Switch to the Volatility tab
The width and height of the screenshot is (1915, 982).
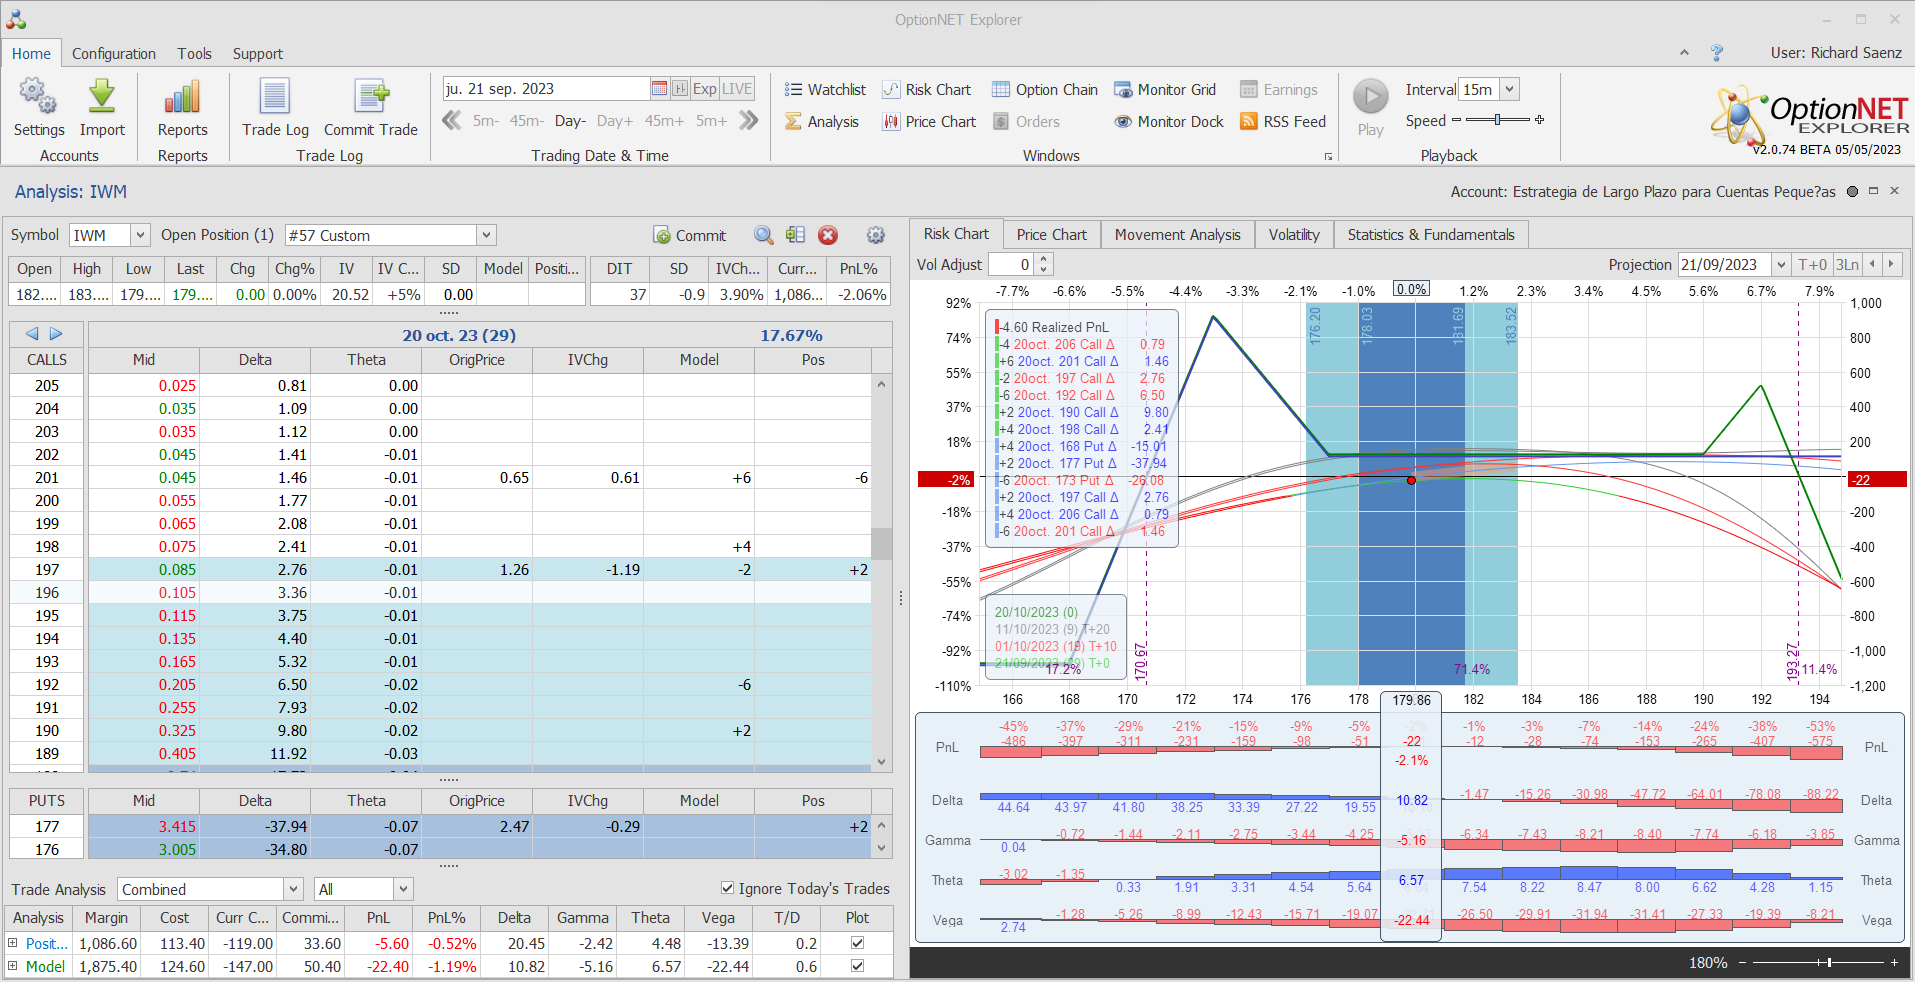pyautogui.click(x=1293, y=235)
